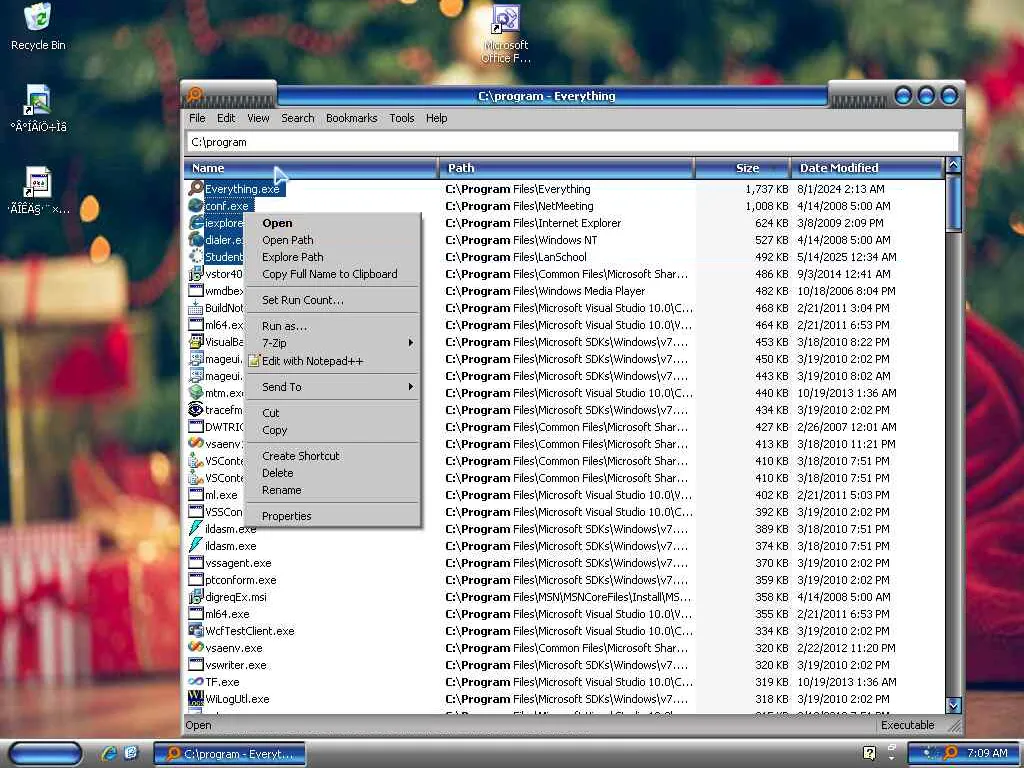Image resolution: width=1024 pixels, height=768 pixels.
Task: Click the second quick launch taskbar icon
Action: click(x=131, y=753)
